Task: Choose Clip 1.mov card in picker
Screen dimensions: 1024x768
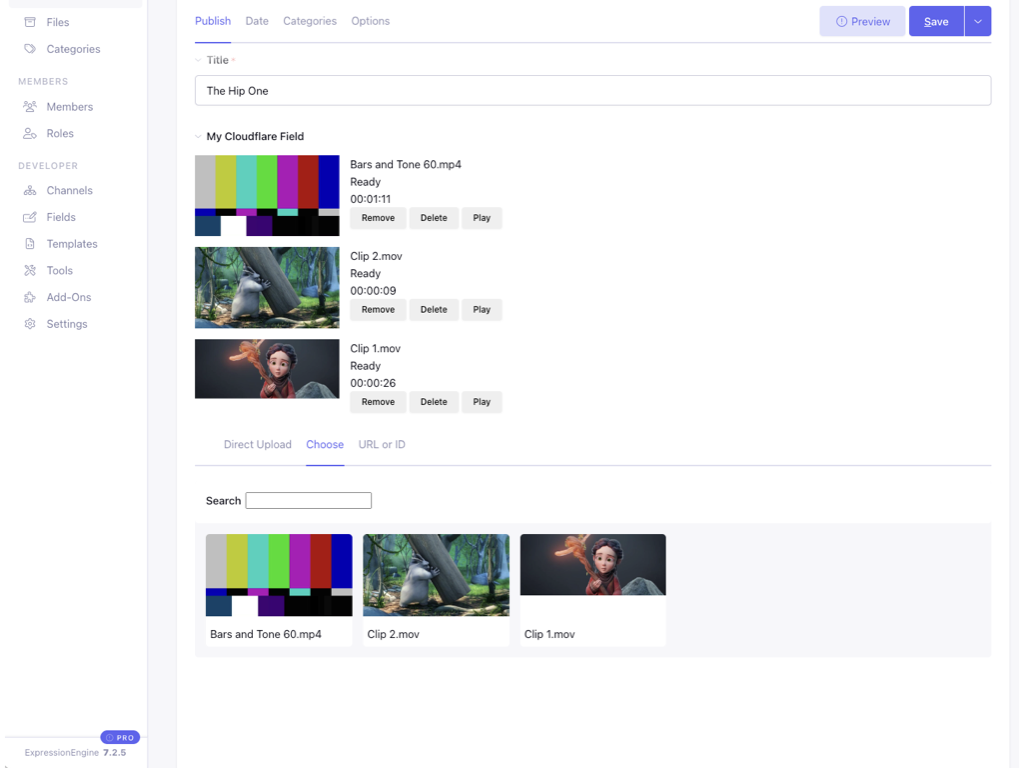Action: coord(593,590)
